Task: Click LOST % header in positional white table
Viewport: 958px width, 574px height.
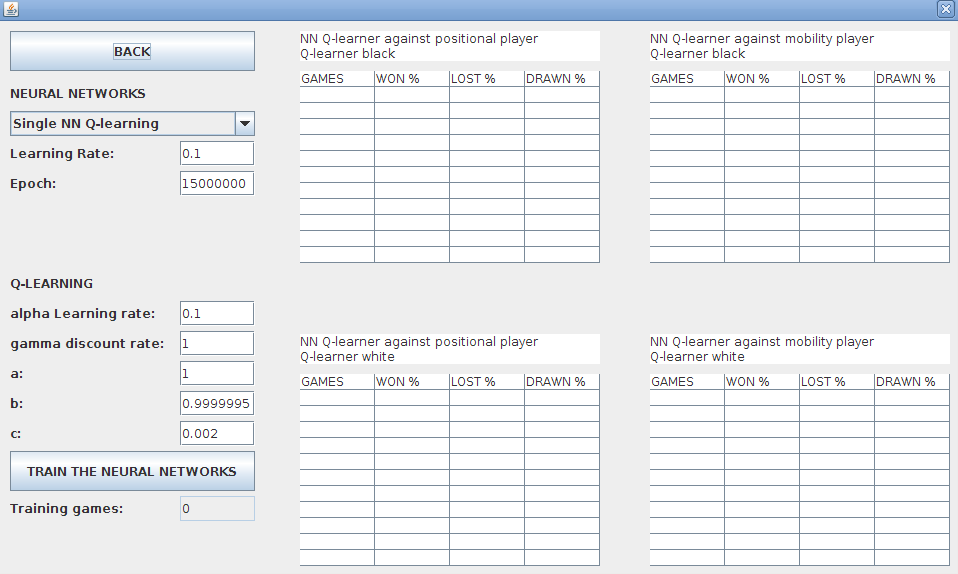Action: [487, 382]
